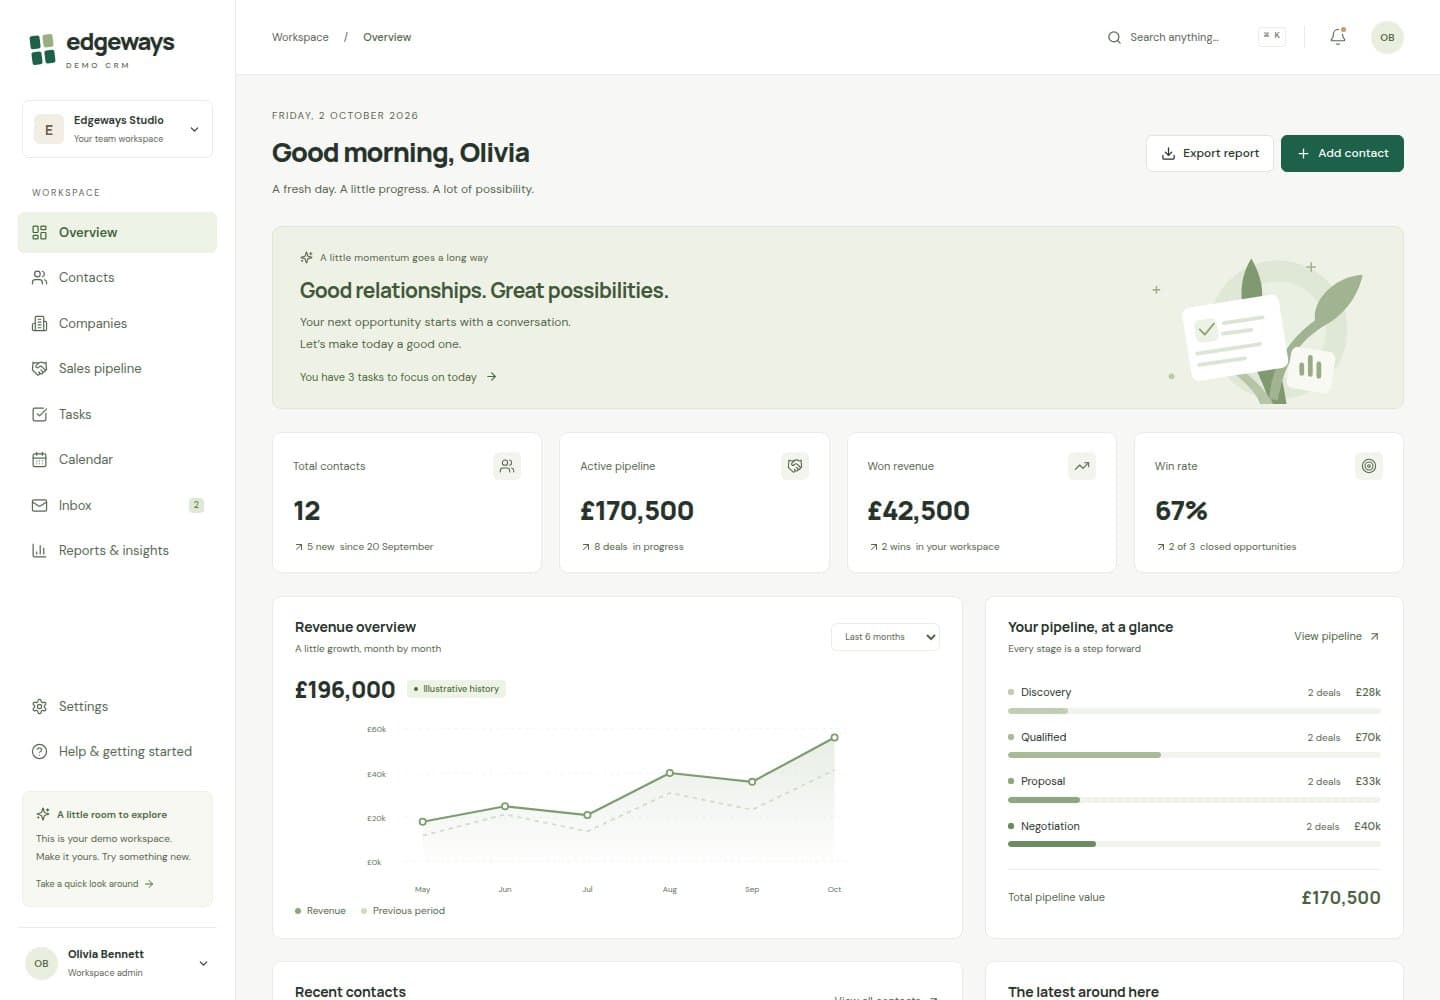Click the Total contacts people icon
This screenshot has width=1440, height=1000.
click(x=507, y=466)
